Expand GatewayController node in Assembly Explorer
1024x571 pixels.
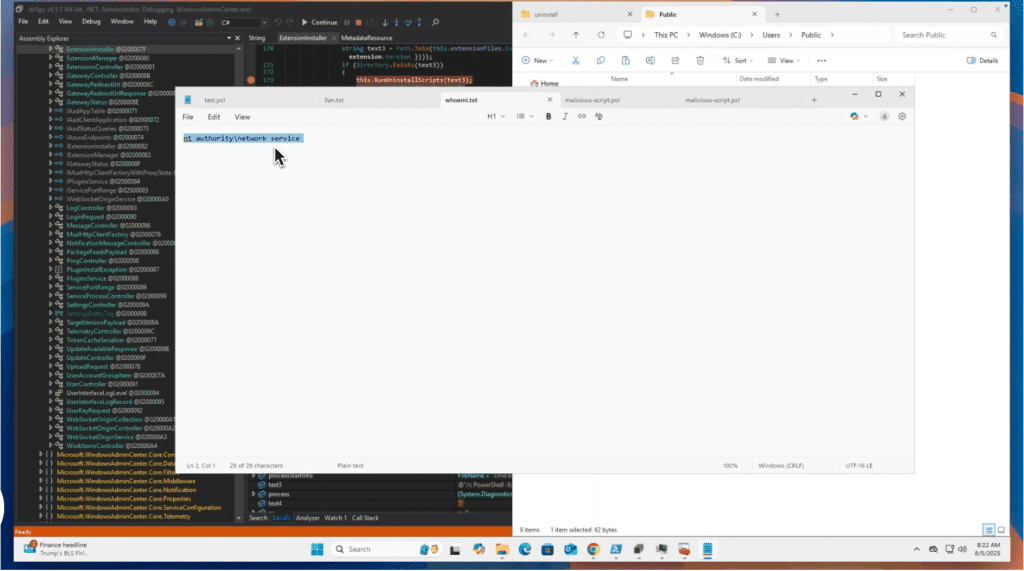(50, 75)
